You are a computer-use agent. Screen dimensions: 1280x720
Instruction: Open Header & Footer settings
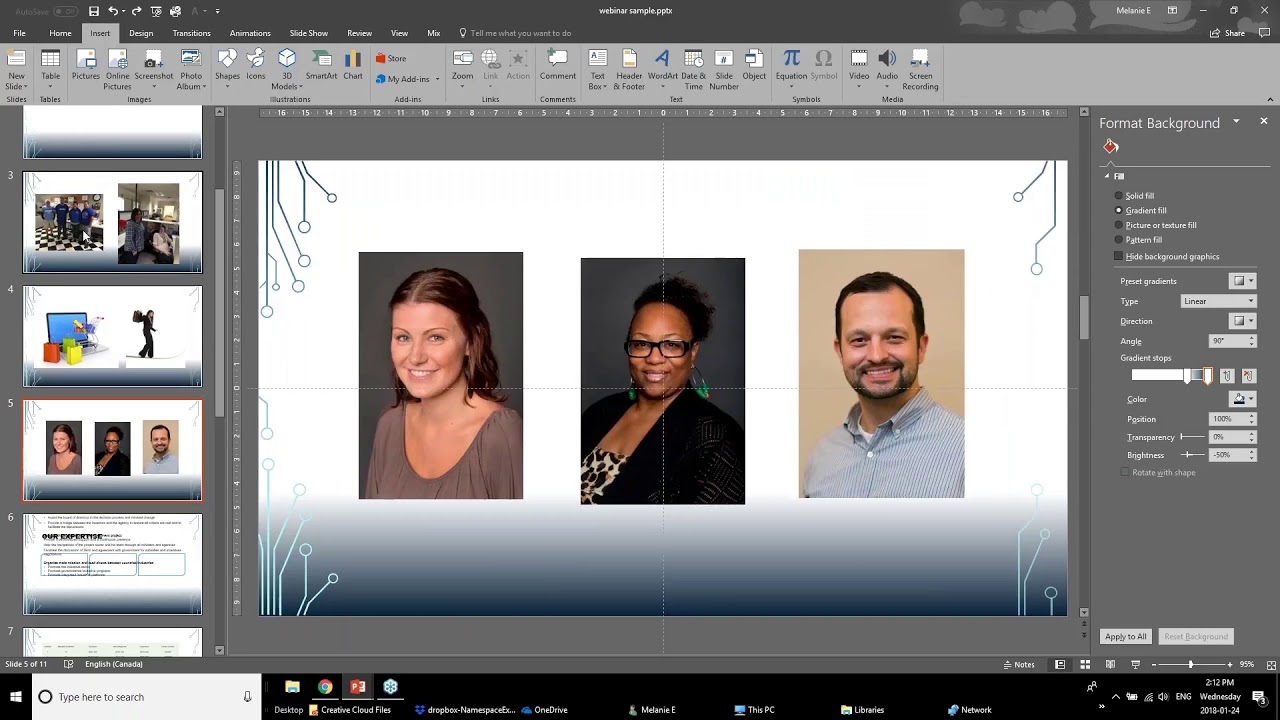629,69
